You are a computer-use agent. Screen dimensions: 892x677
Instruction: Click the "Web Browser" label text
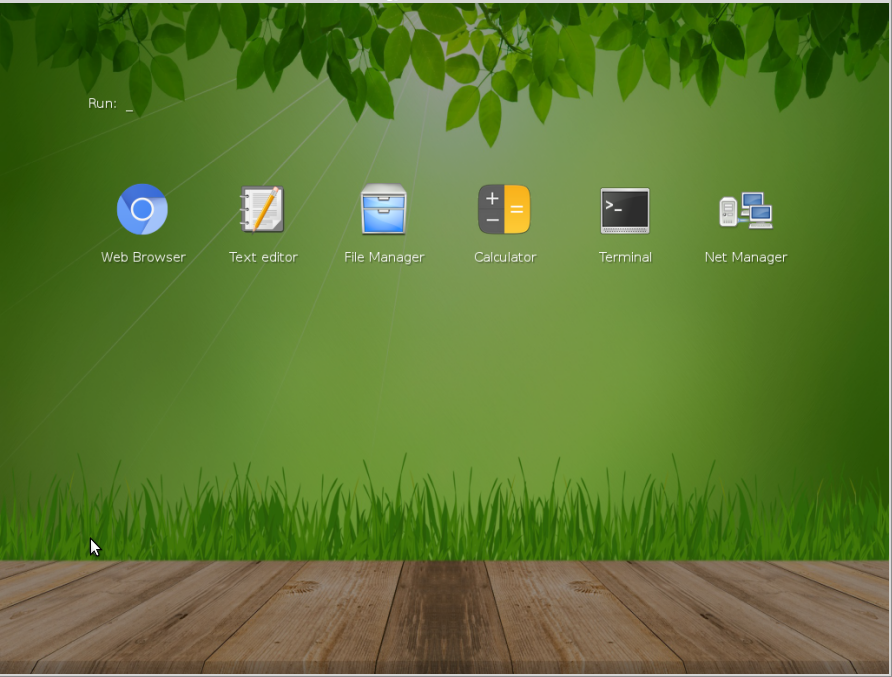143,257
